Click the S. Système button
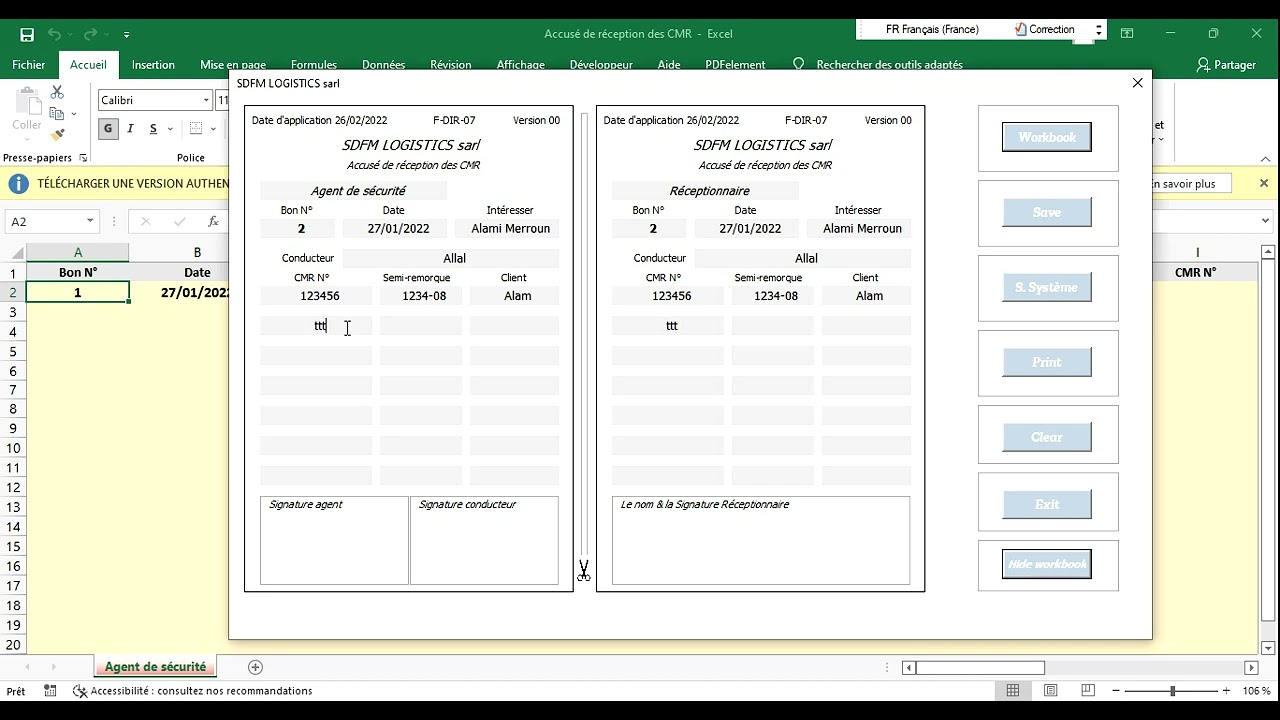The image size is (1280, 720). 1047,287
